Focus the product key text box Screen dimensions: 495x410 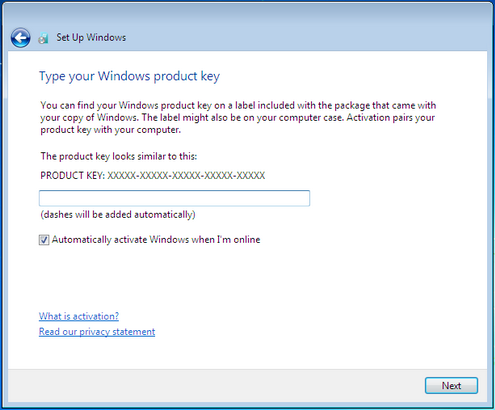174,198
